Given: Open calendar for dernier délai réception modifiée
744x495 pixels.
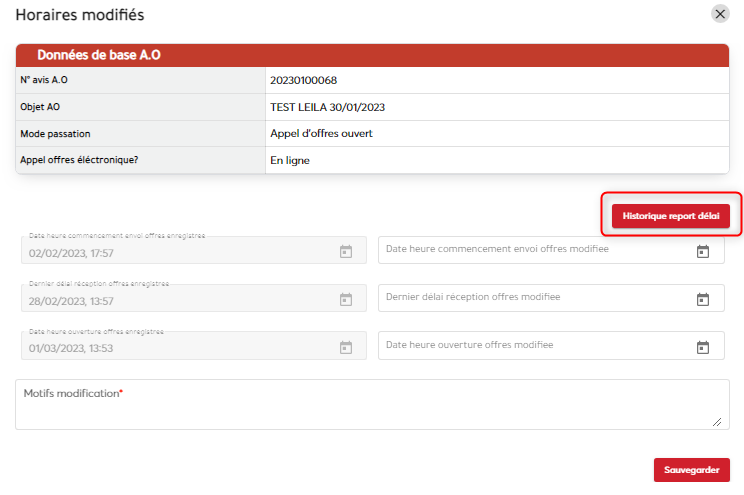Looking at the screenshot, I should (x=702, y=299).
